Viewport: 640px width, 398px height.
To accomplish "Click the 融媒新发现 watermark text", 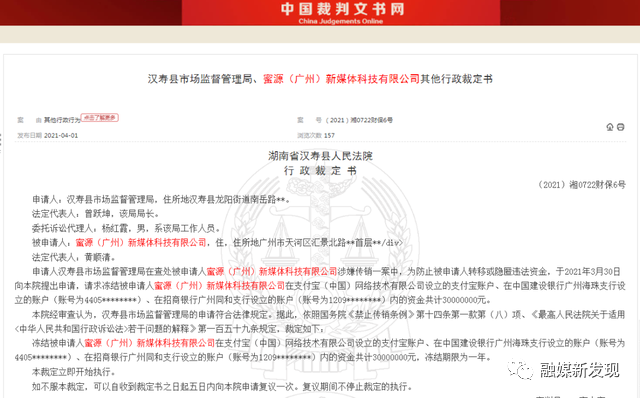I will pos(580,370).
